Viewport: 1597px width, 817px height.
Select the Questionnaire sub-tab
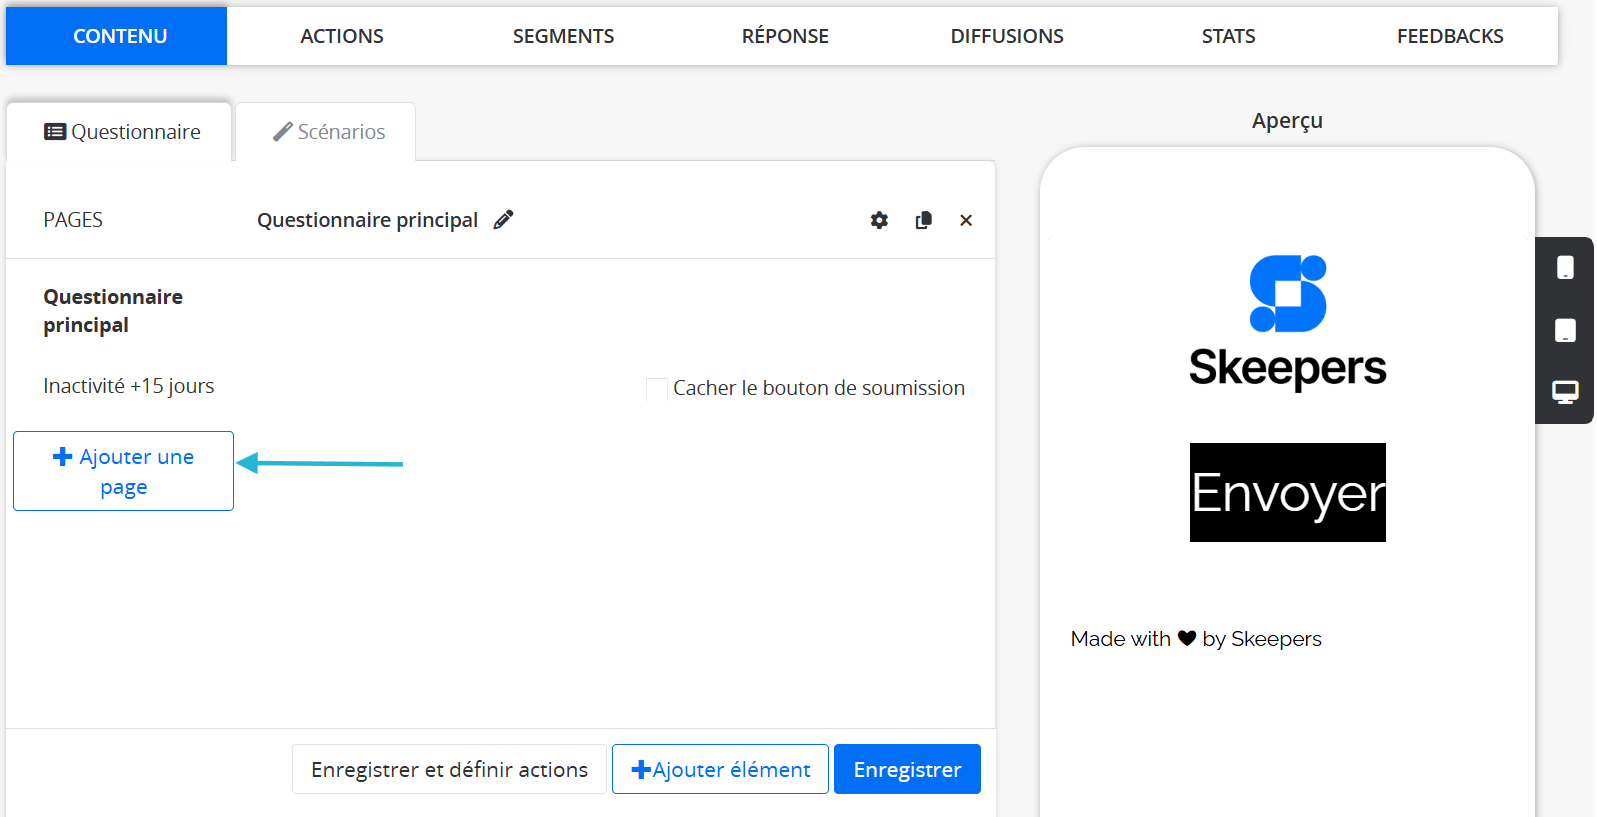click(121, 132)
